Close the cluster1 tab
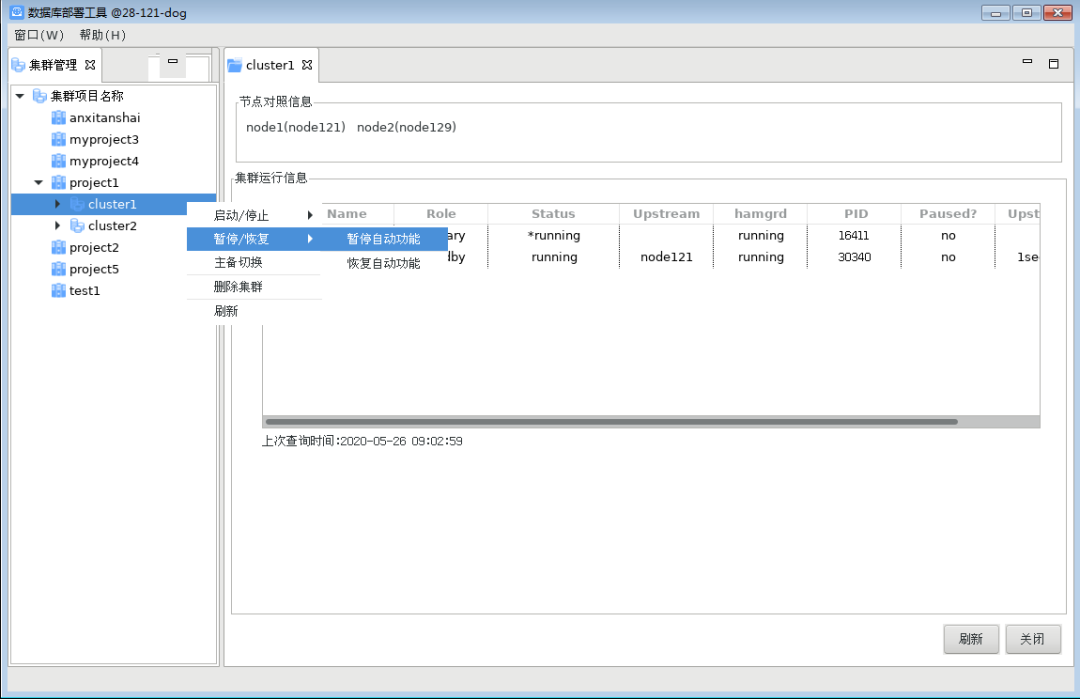 pyautogui.click(x=307, y=65)
